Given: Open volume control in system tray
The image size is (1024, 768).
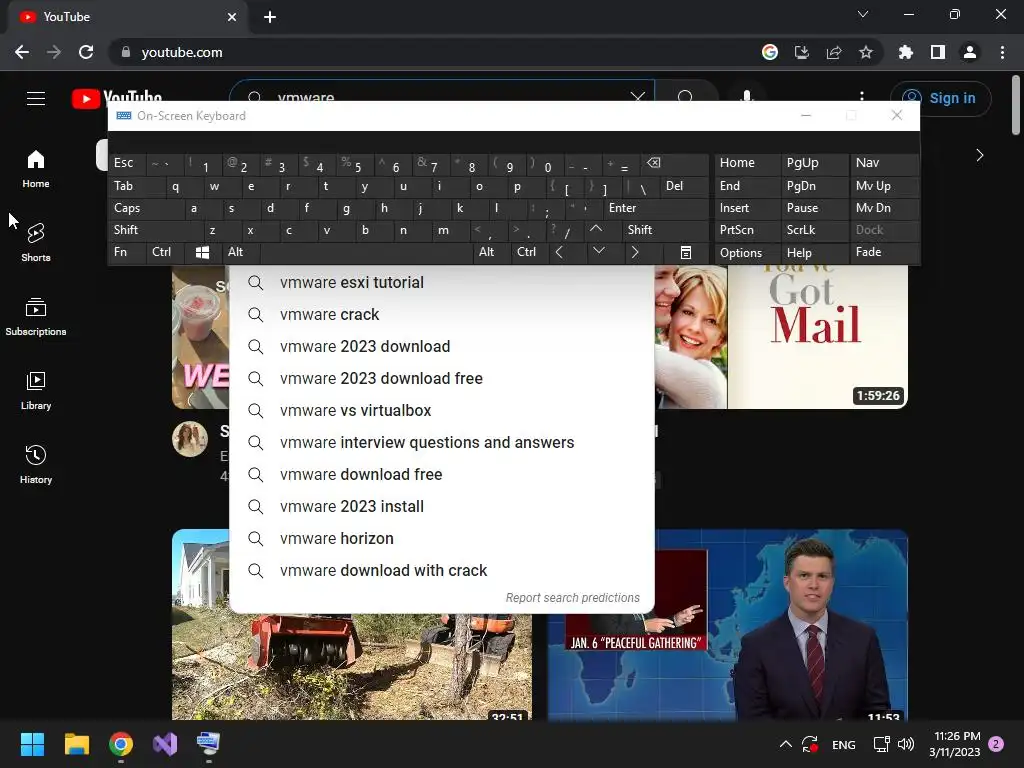Looking at the screenshot, I should [906, 744].
